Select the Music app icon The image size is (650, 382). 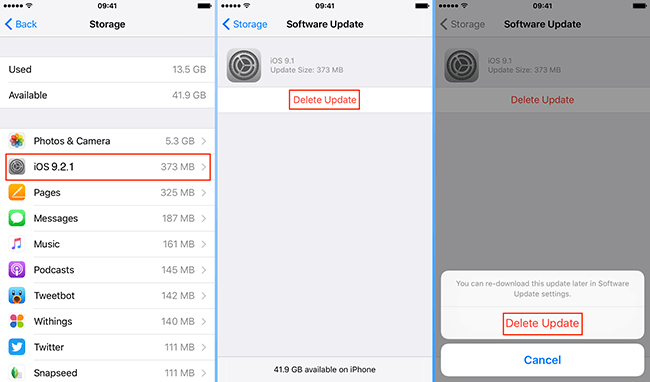pos(17,244)
